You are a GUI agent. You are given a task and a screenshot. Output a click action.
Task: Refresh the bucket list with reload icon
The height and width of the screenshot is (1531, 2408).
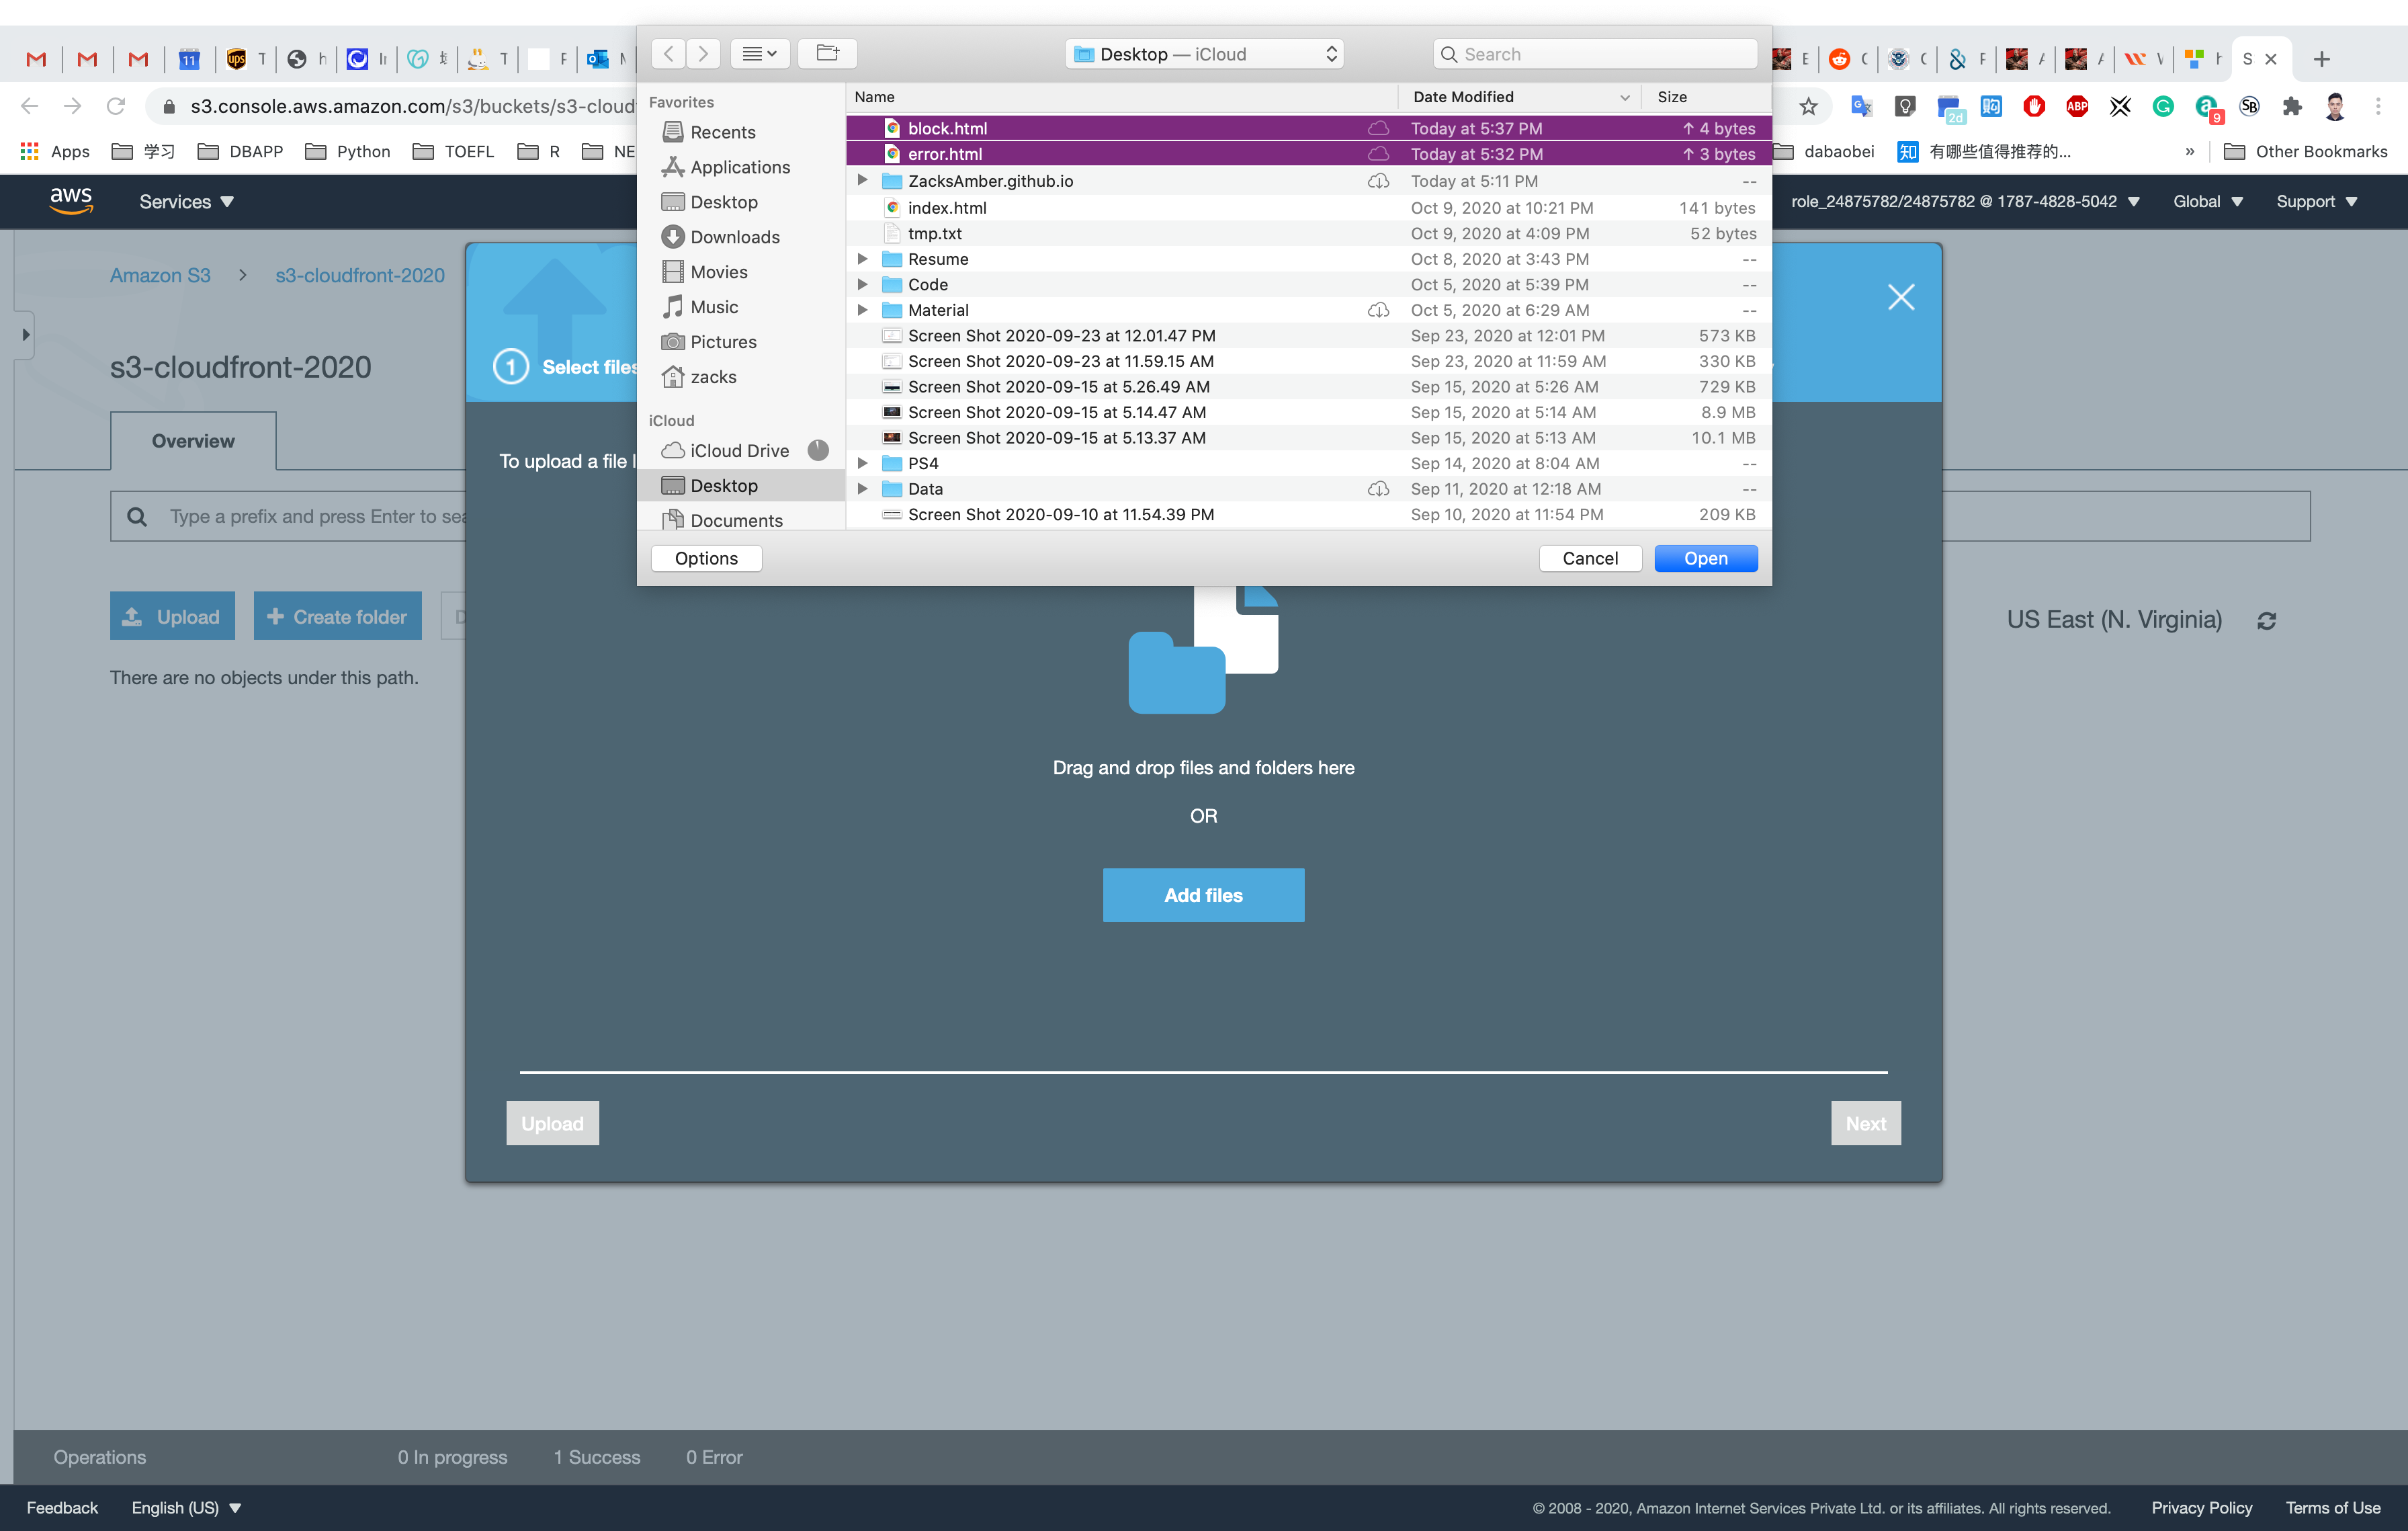pyautogui.click(x=2266, y=621)
